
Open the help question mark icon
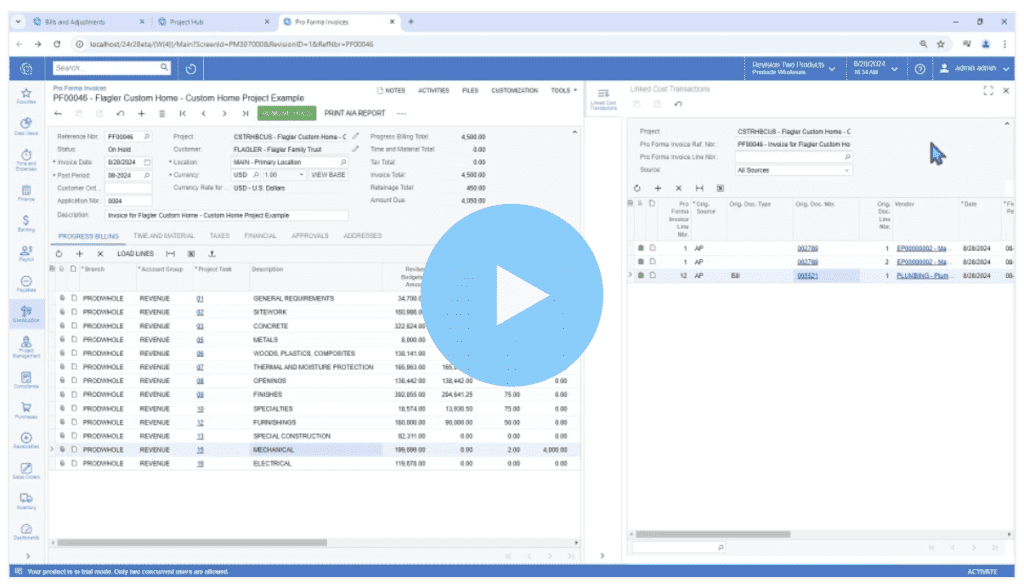[919, 68]
